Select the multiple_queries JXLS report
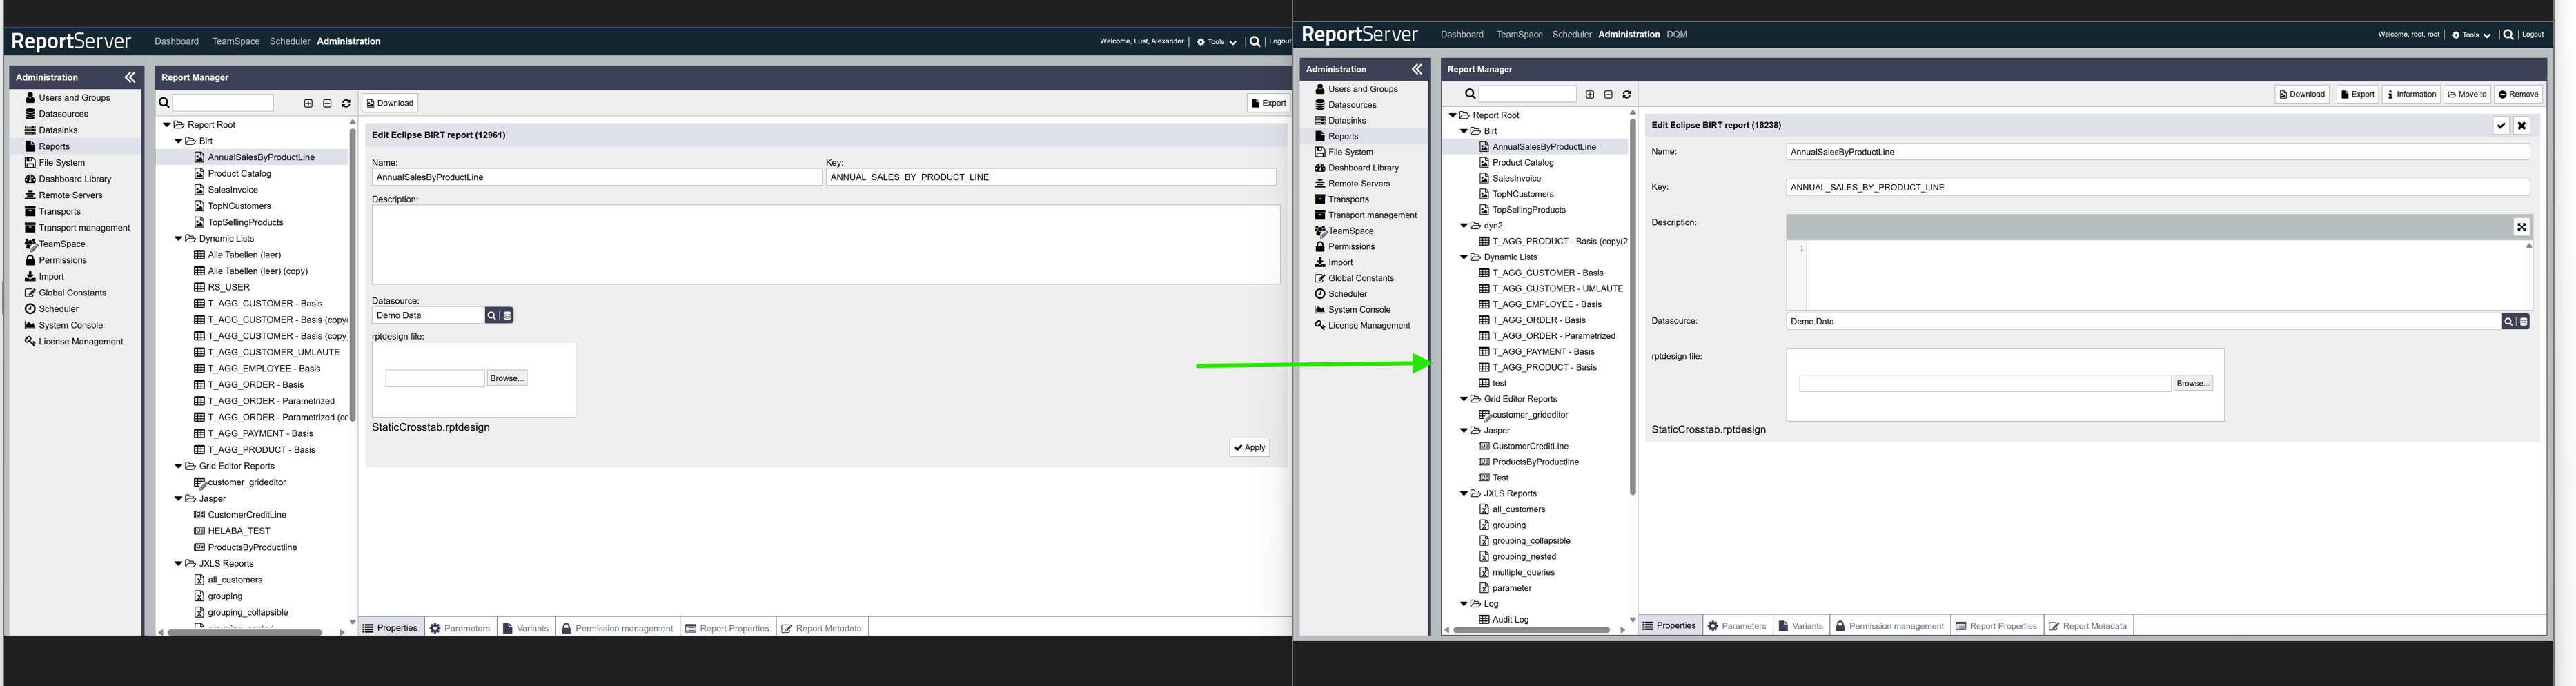 pos(1523,573)
